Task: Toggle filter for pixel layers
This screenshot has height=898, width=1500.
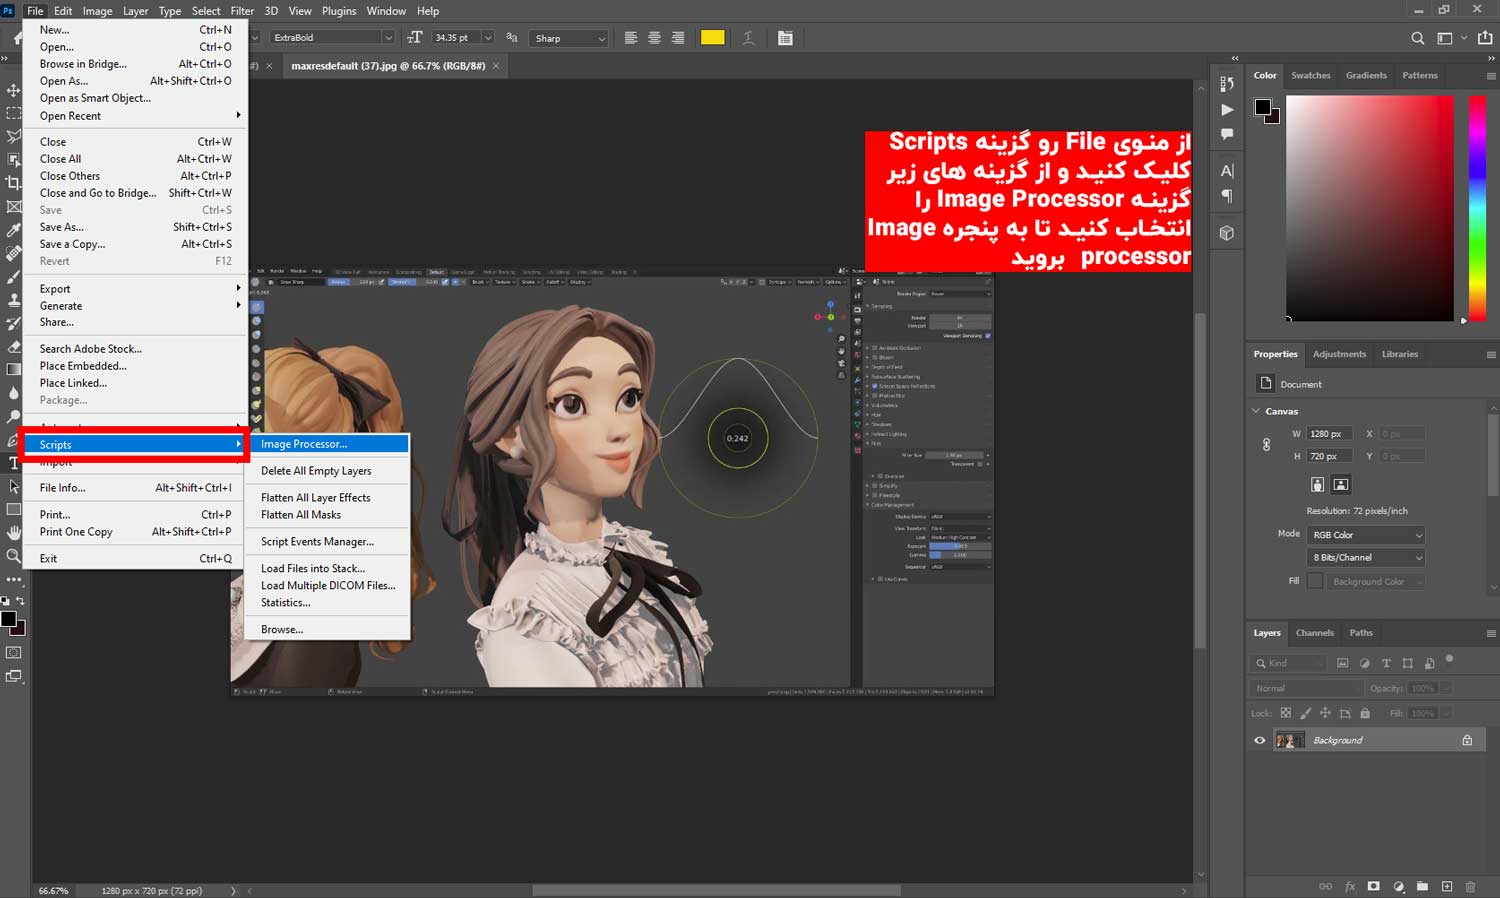Action: coord(1342,663)
